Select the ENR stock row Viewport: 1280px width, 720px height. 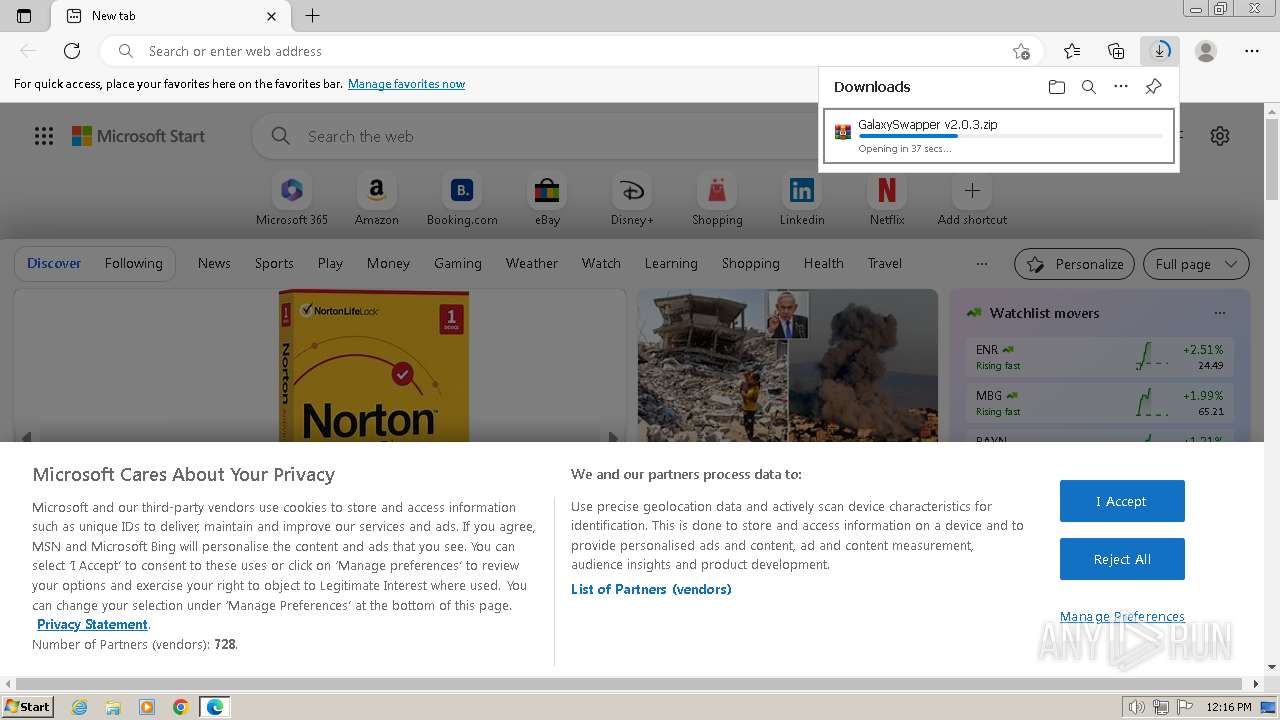[1099, 357]
